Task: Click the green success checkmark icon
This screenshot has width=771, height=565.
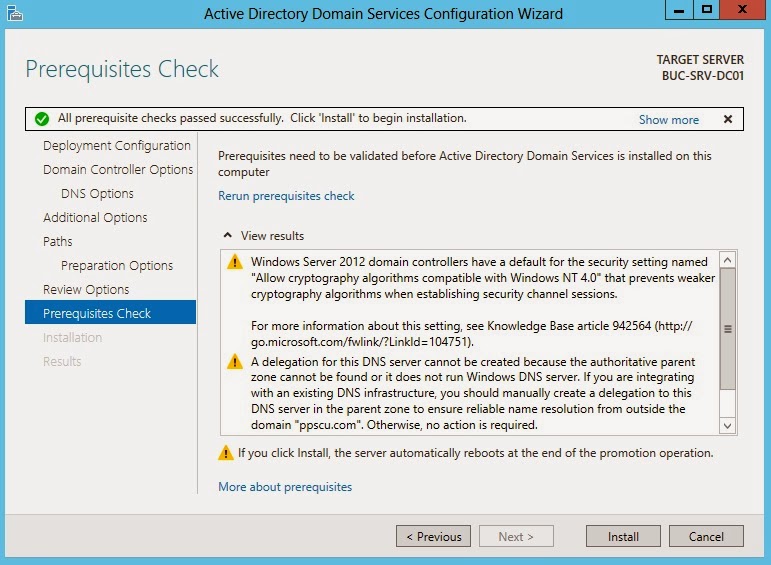Action: [x=42, y=119]
